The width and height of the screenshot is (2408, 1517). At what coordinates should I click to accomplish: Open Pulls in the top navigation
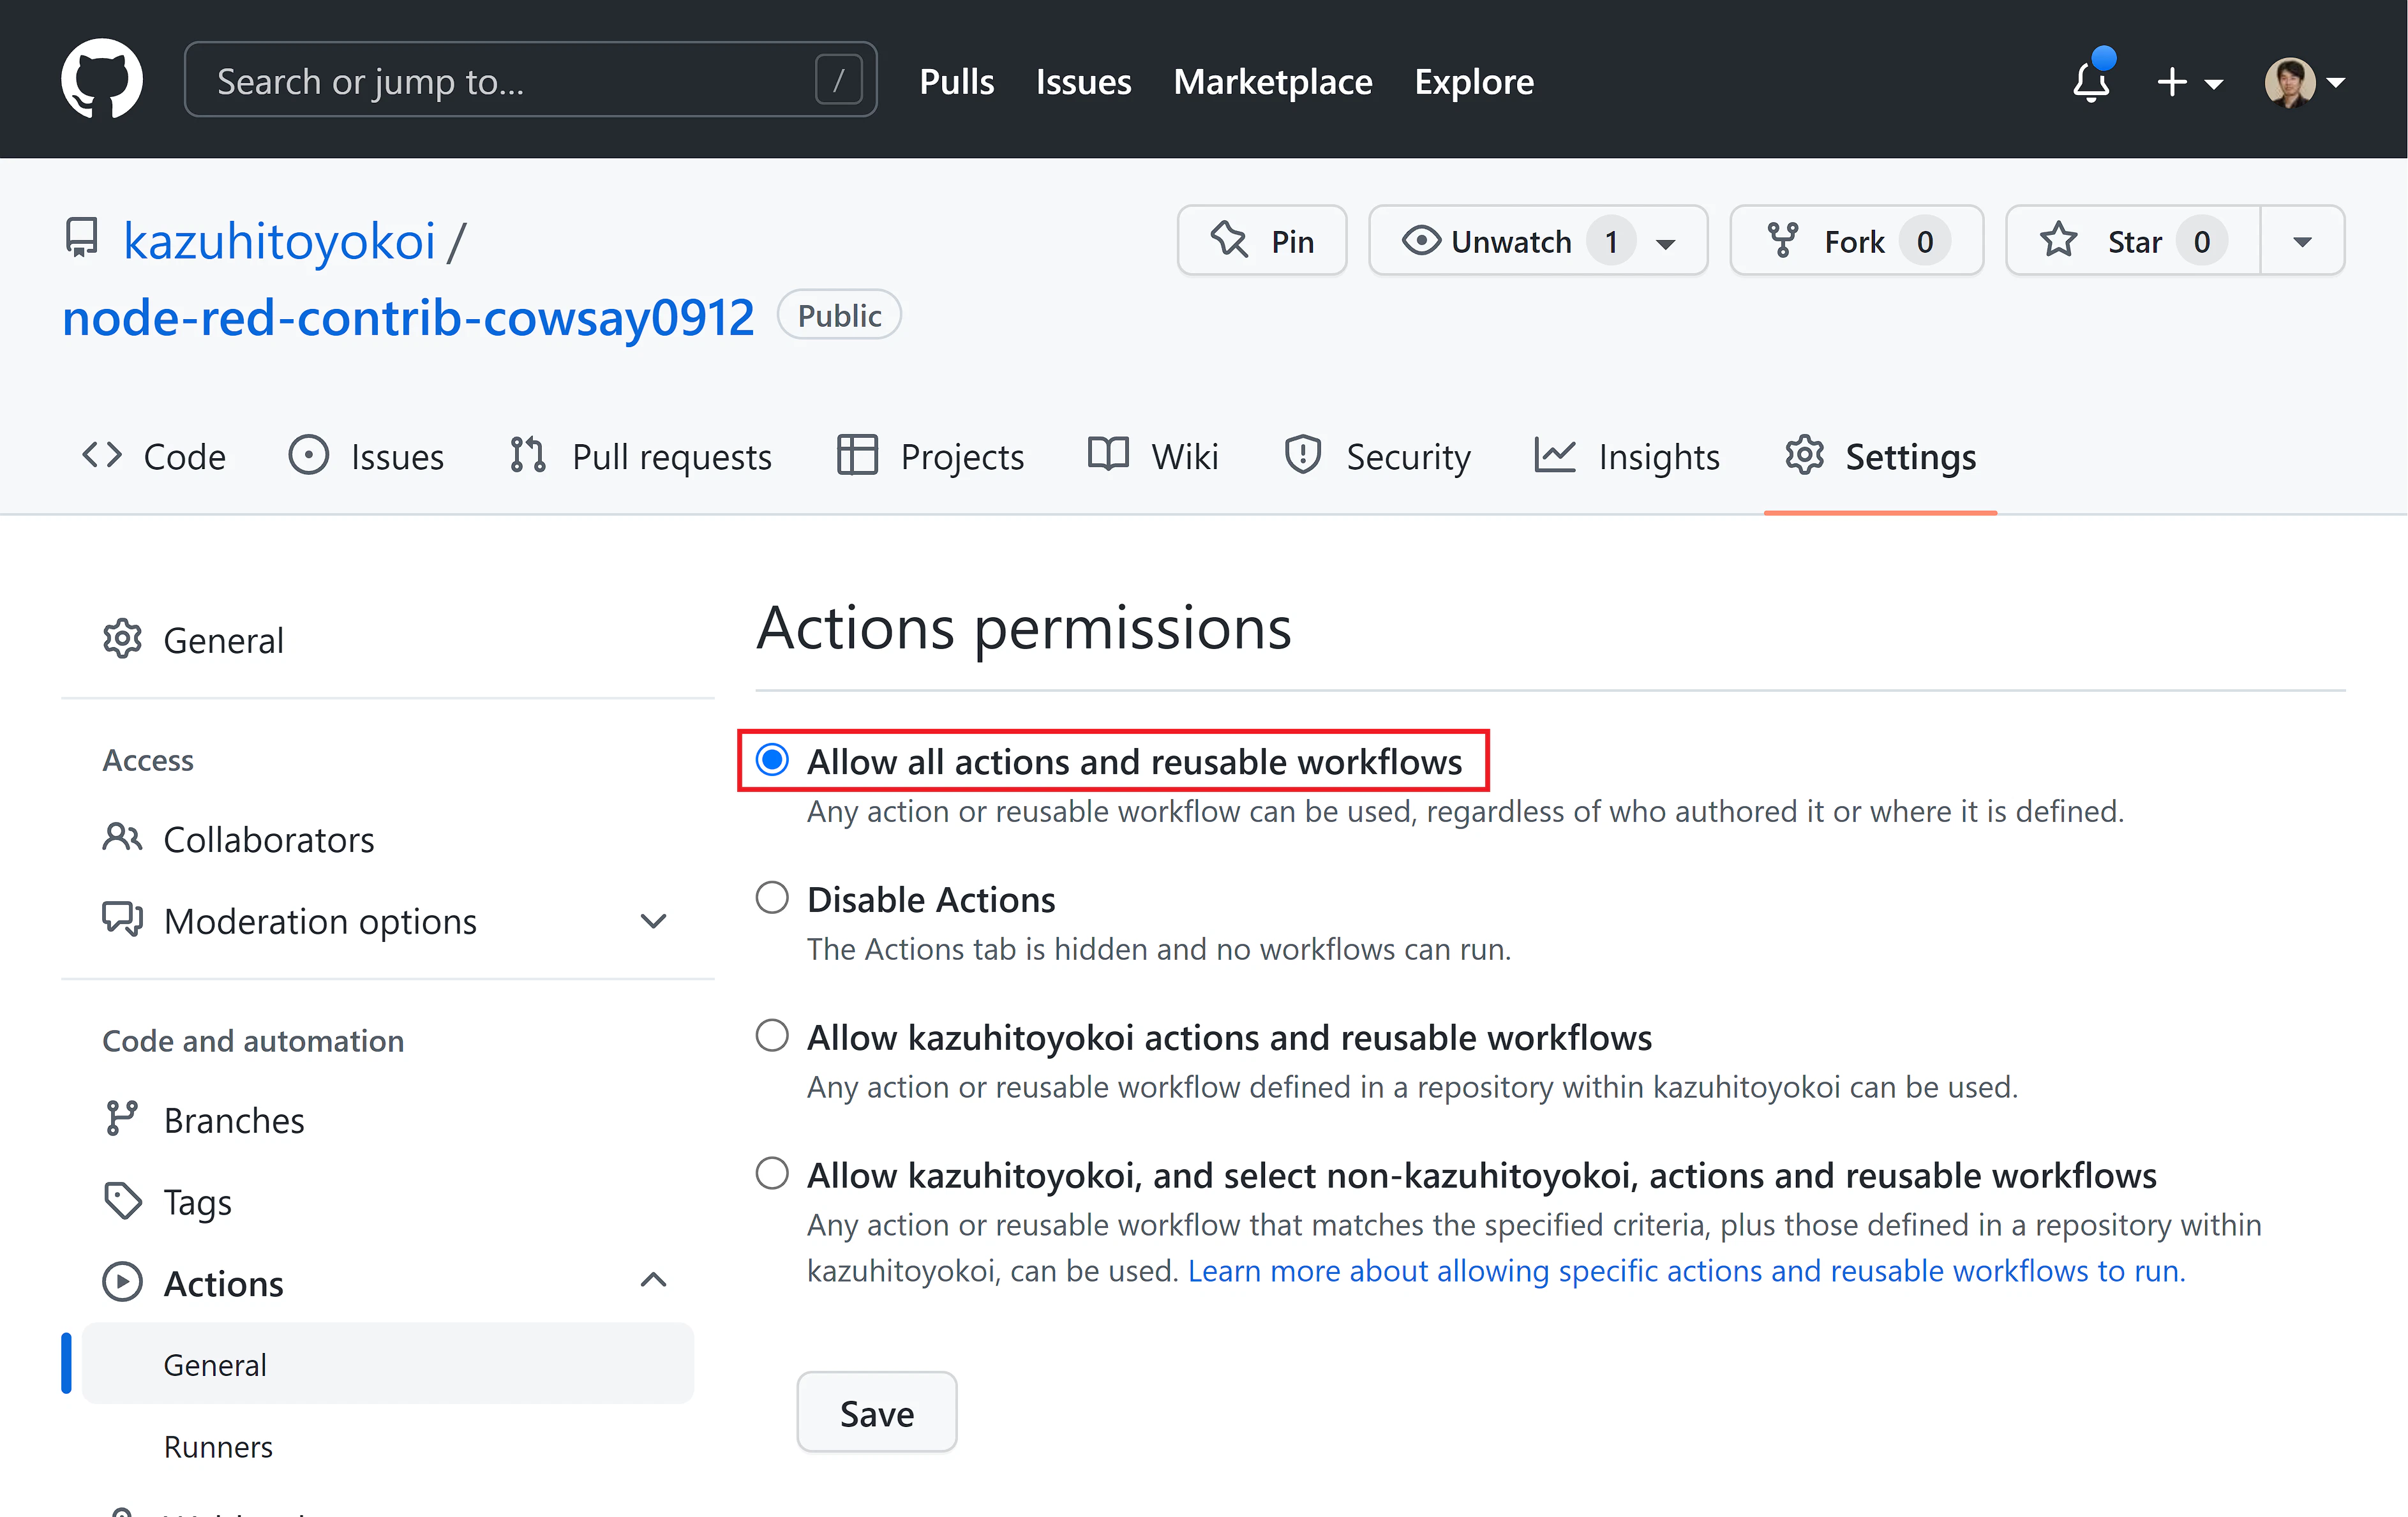pos(957,81)
